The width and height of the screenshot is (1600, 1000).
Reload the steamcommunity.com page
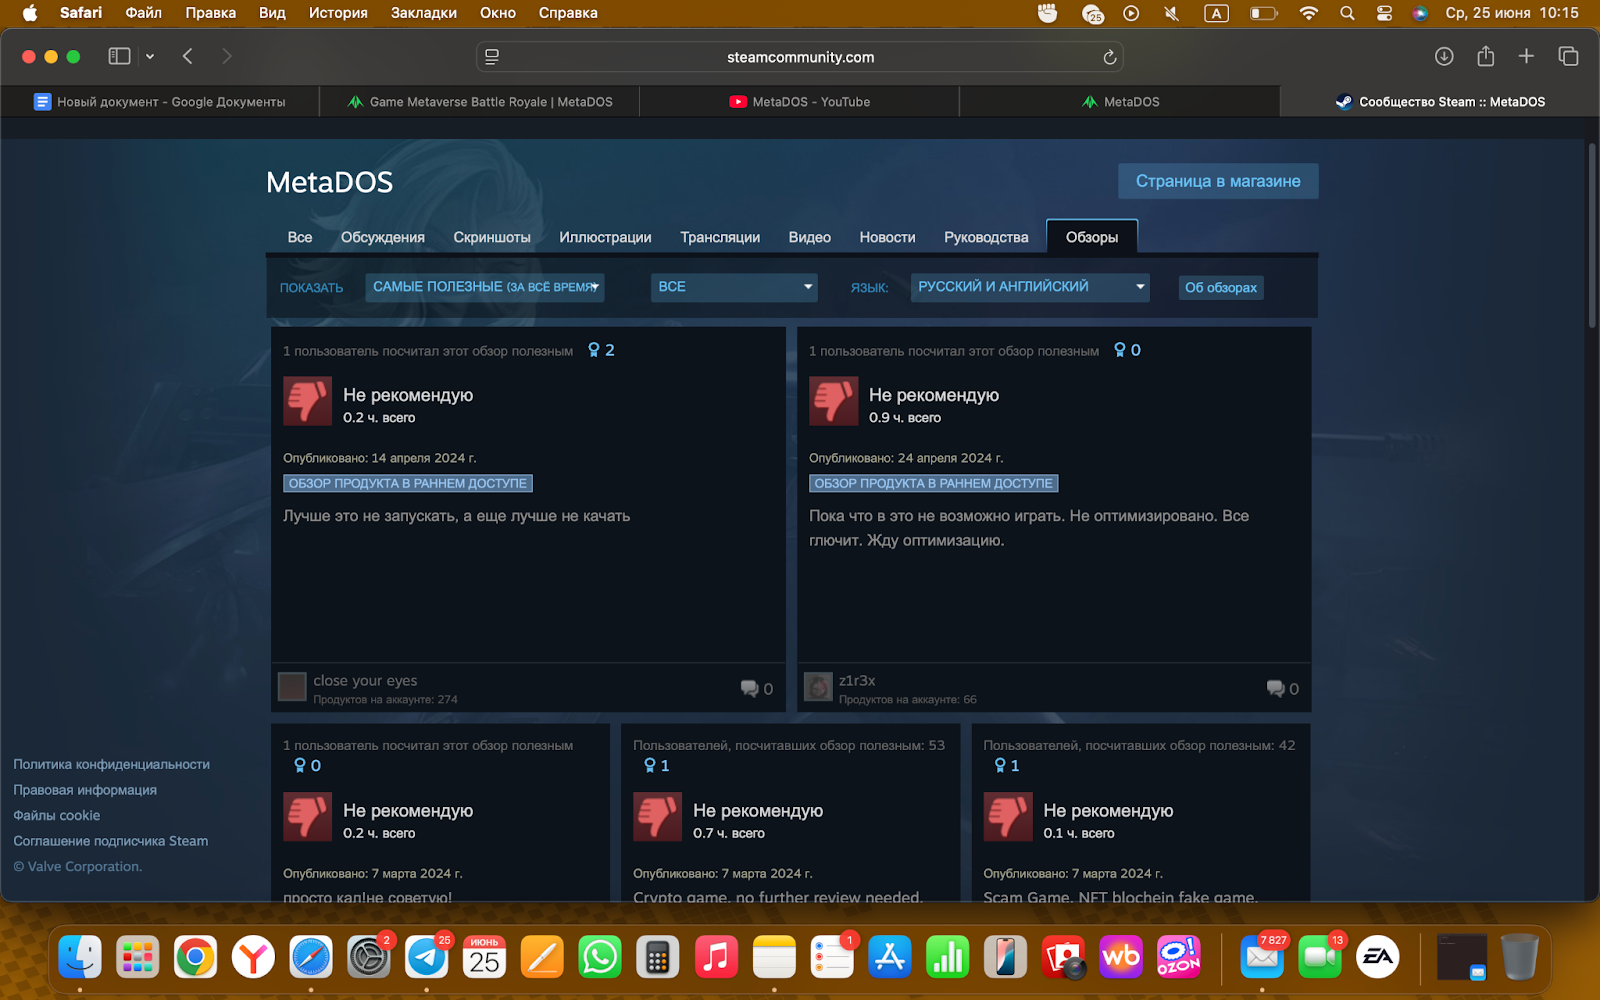point(1109,57)
